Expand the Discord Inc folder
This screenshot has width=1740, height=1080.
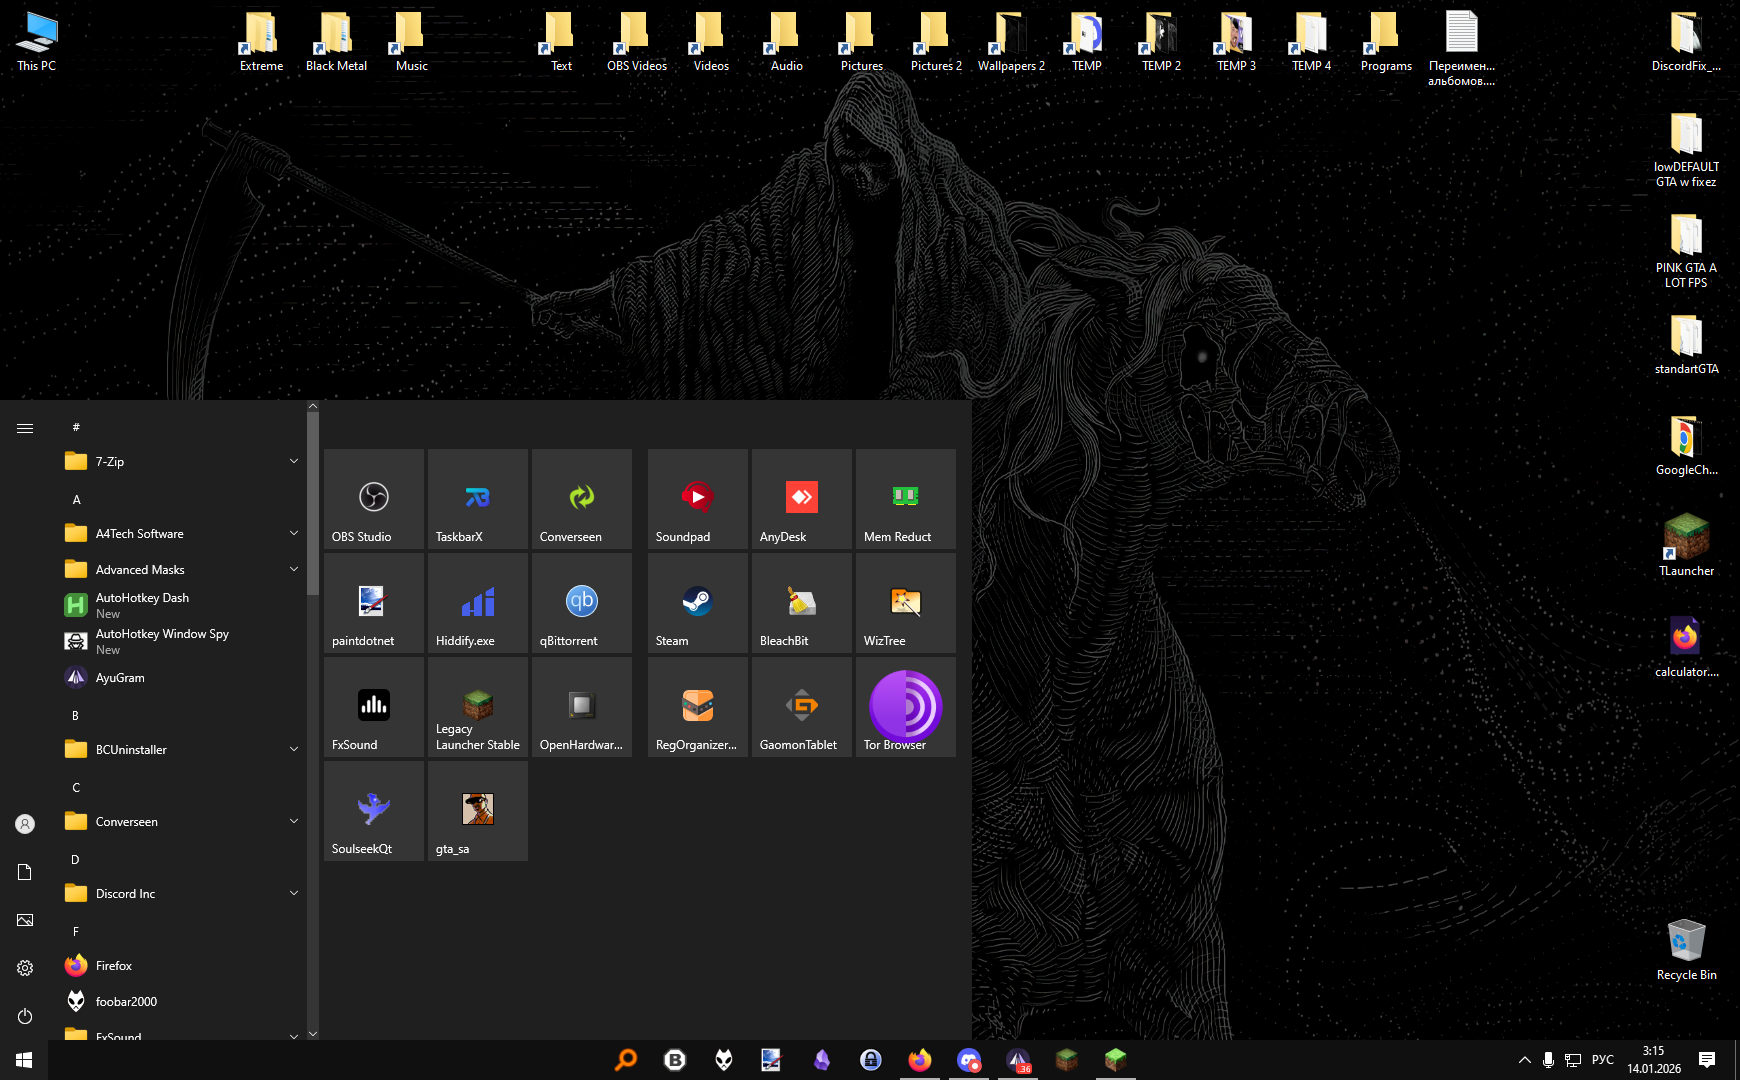click(181, 894)
